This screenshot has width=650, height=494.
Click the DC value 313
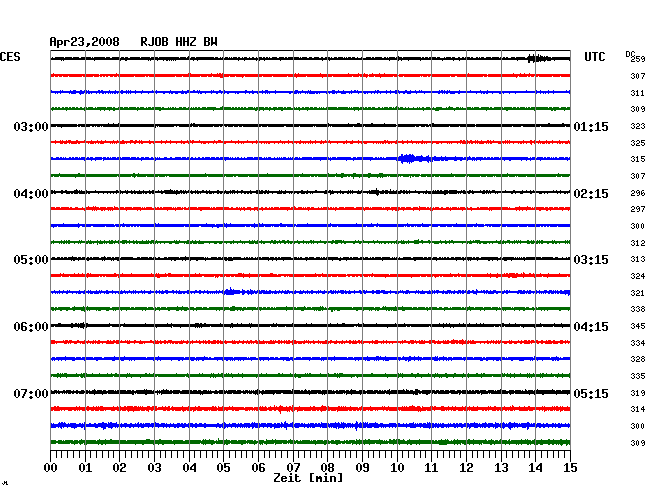638,259
